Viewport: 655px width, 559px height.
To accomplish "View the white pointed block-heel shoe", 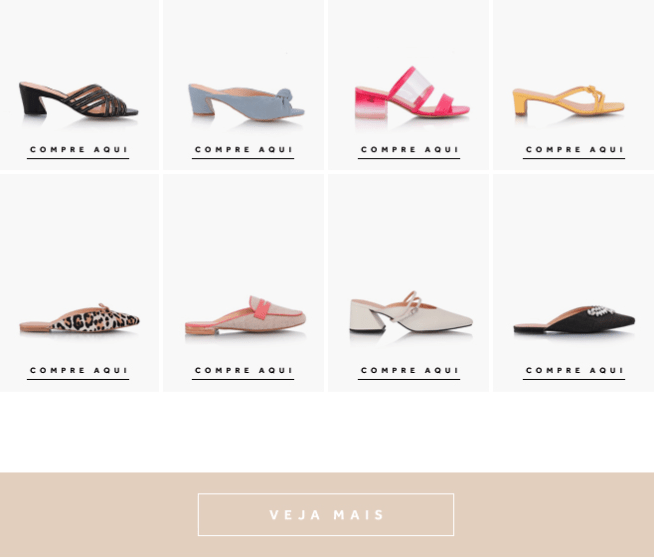I will (x=411, y=312).
